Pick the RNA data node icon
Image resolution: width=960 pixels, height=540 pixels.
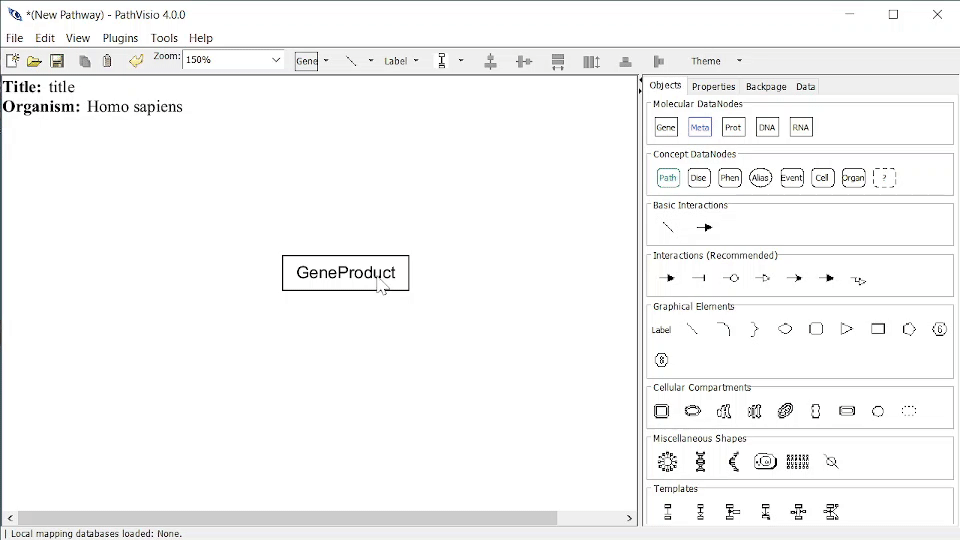click(800, 127)
